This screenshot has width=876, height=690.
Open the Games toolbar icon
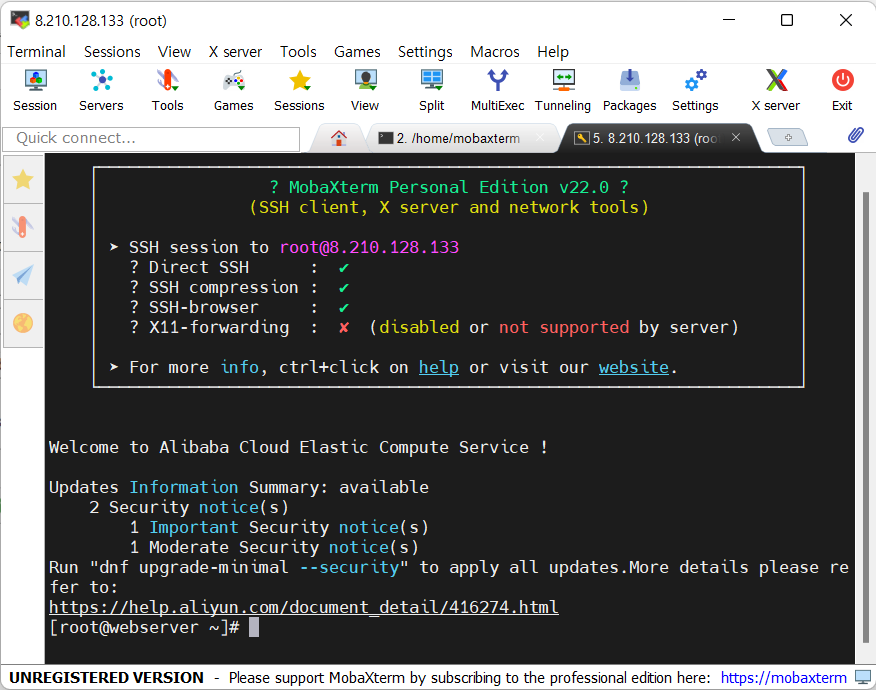[x=234, y=90]
